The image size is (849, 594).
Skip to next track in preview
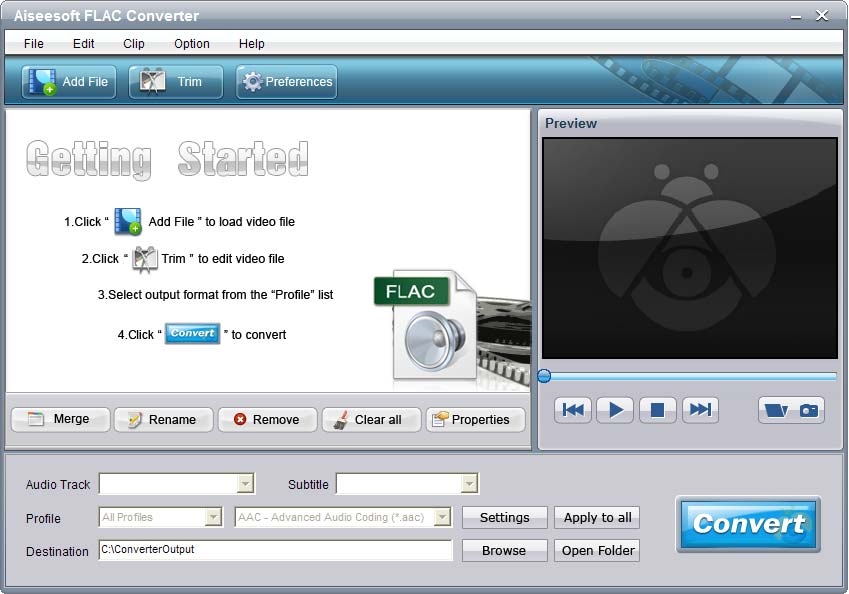click(700, 410)
